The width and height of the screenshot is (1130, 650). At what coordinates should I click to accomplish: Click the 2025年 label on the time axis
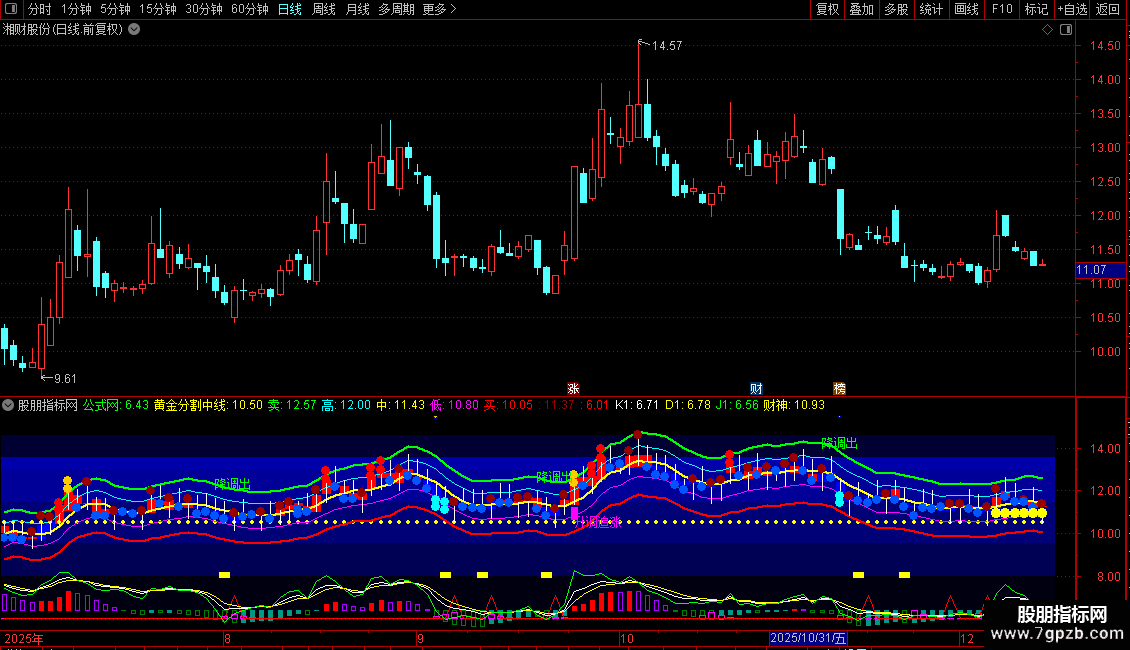[x=24, y=638]
